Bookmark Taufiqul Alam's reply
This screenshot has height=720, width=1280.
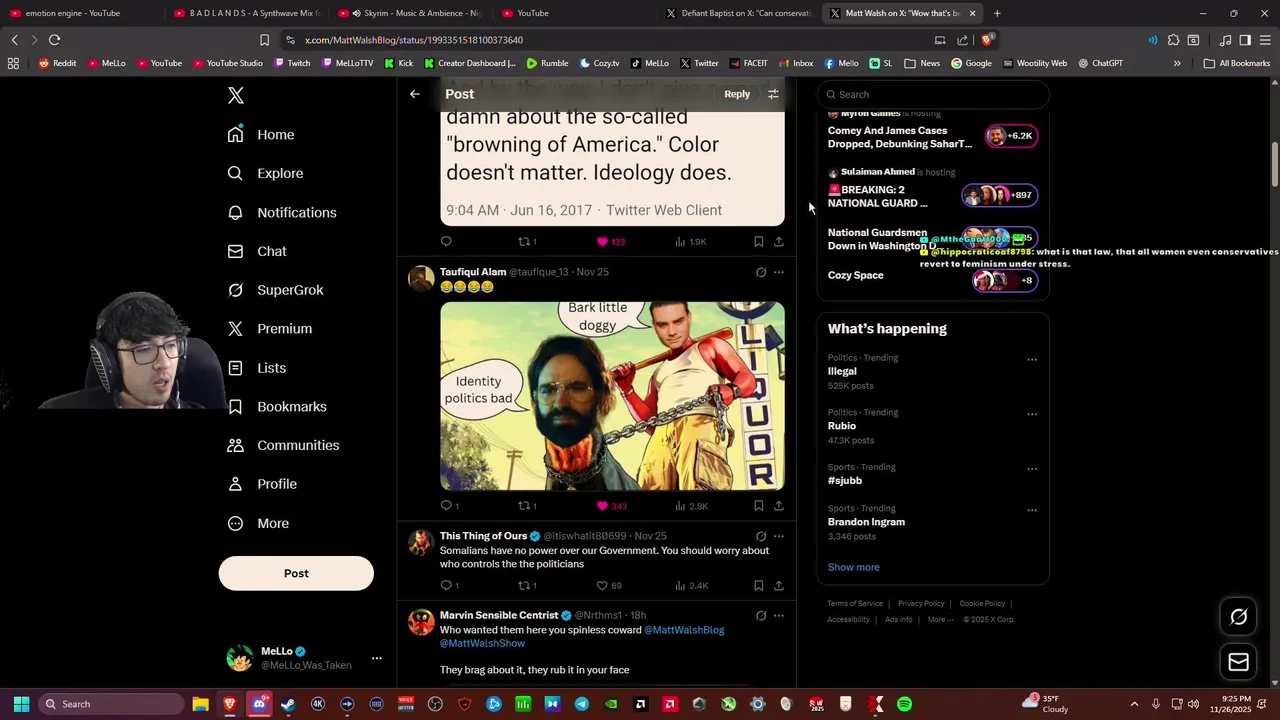click(758, 506)
